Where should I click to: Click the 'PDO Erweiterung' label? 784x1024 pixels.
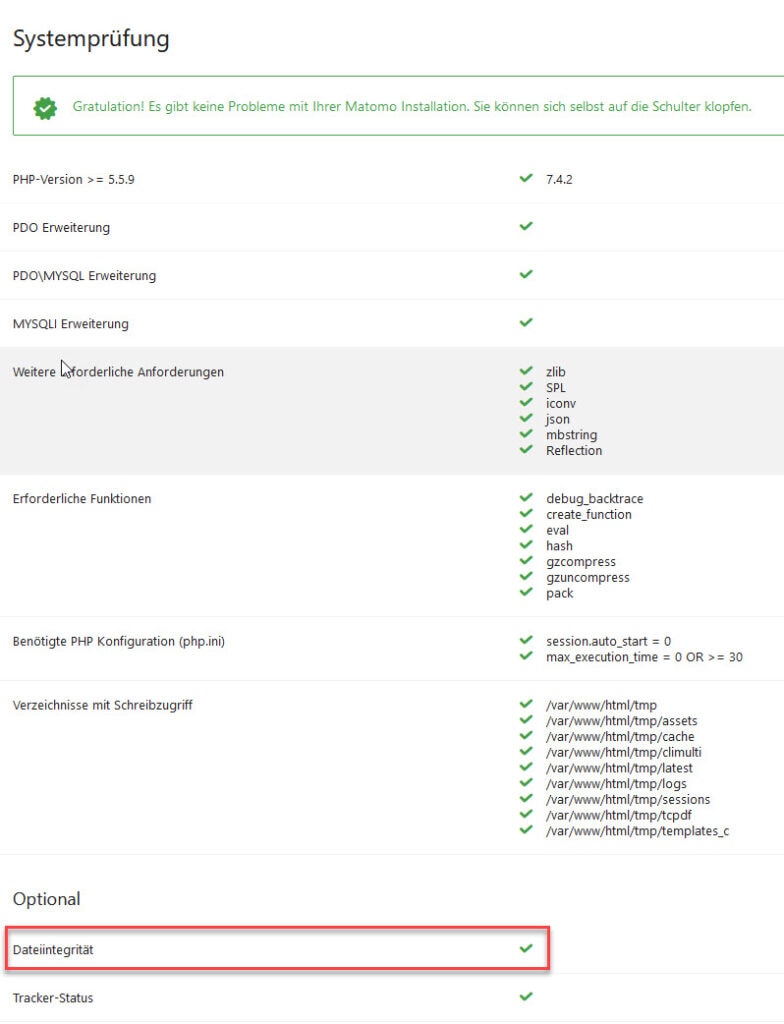[61, 228]
